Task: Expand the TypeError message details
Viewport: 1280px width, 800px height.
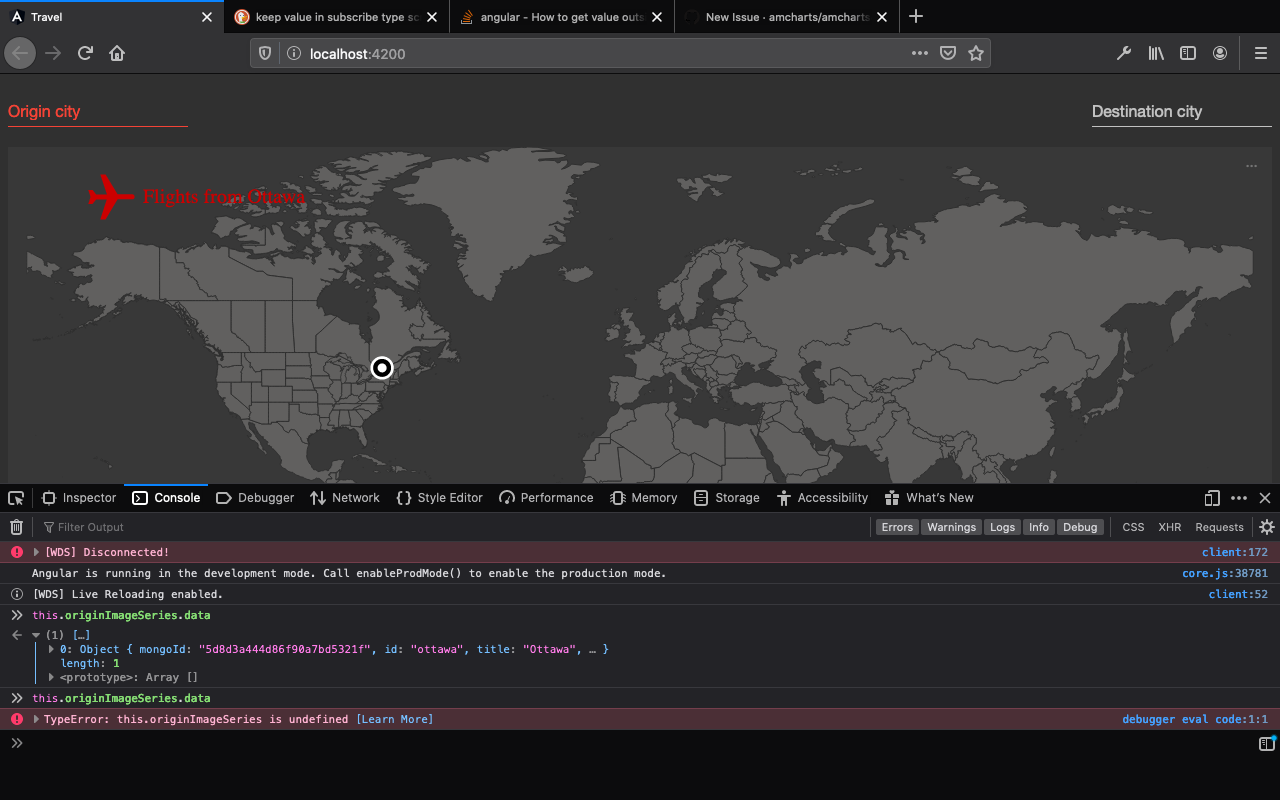Action: 37,719
